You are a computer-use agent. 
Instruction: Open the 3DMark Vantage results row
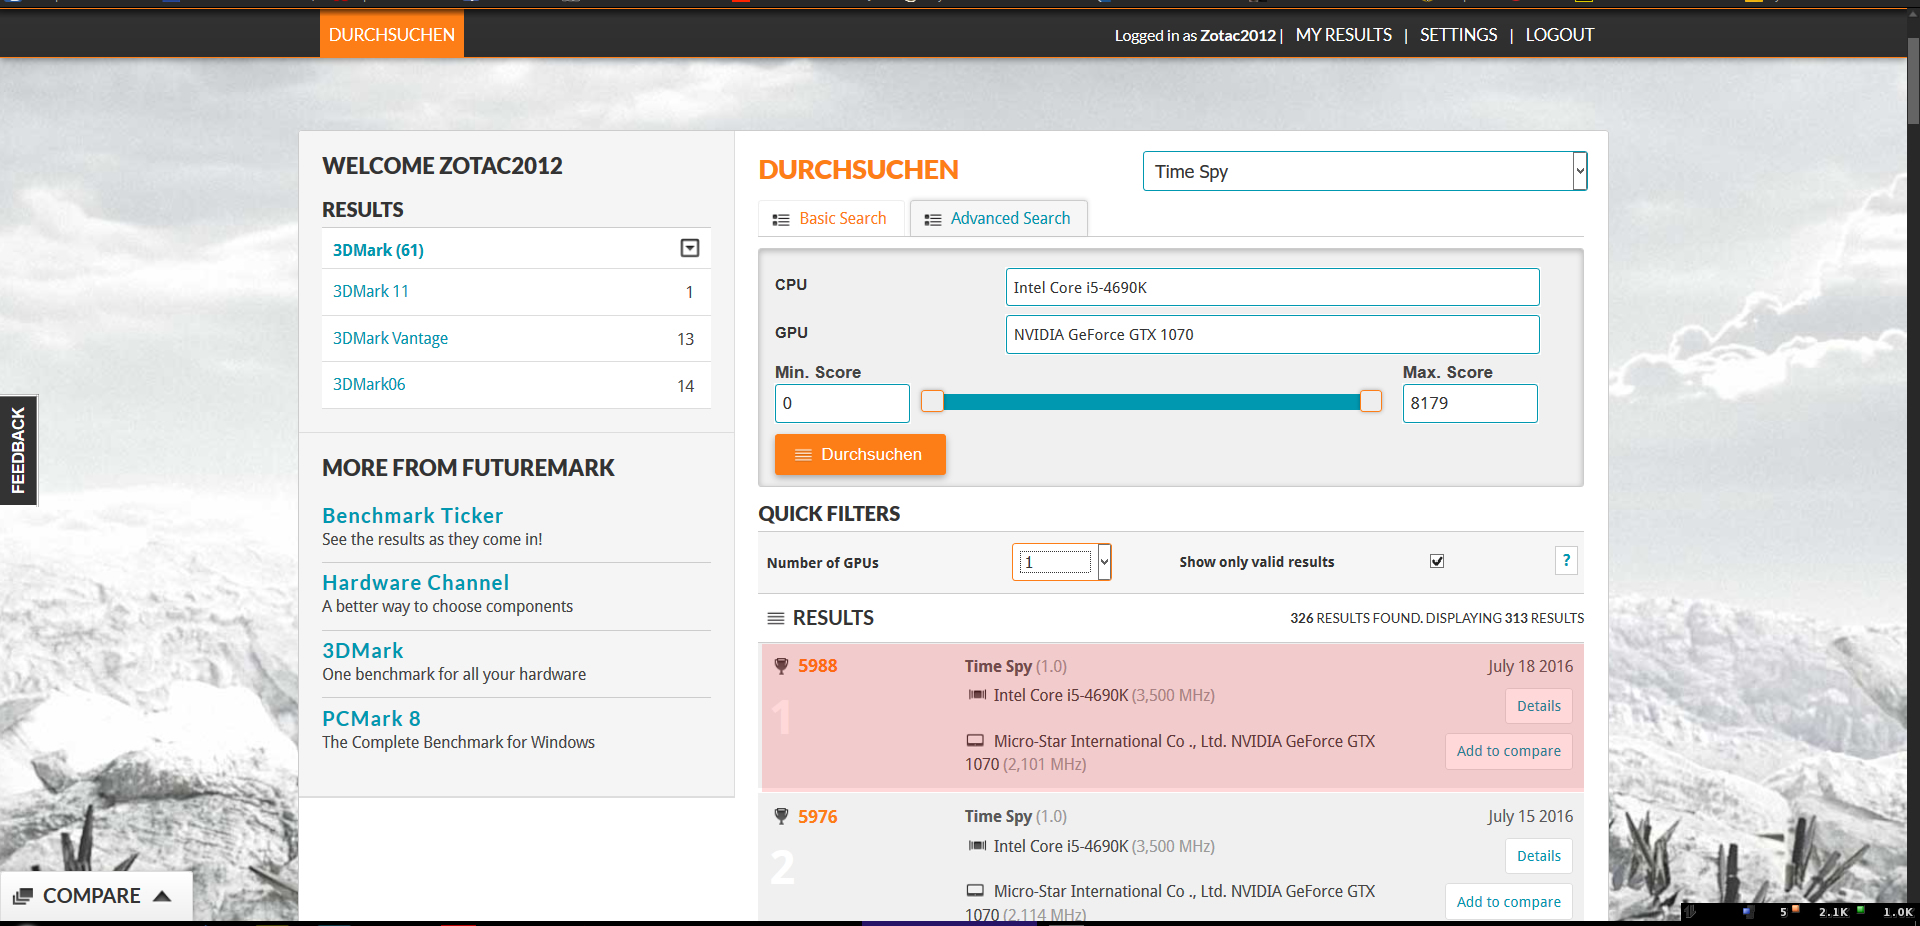point(516,339)
